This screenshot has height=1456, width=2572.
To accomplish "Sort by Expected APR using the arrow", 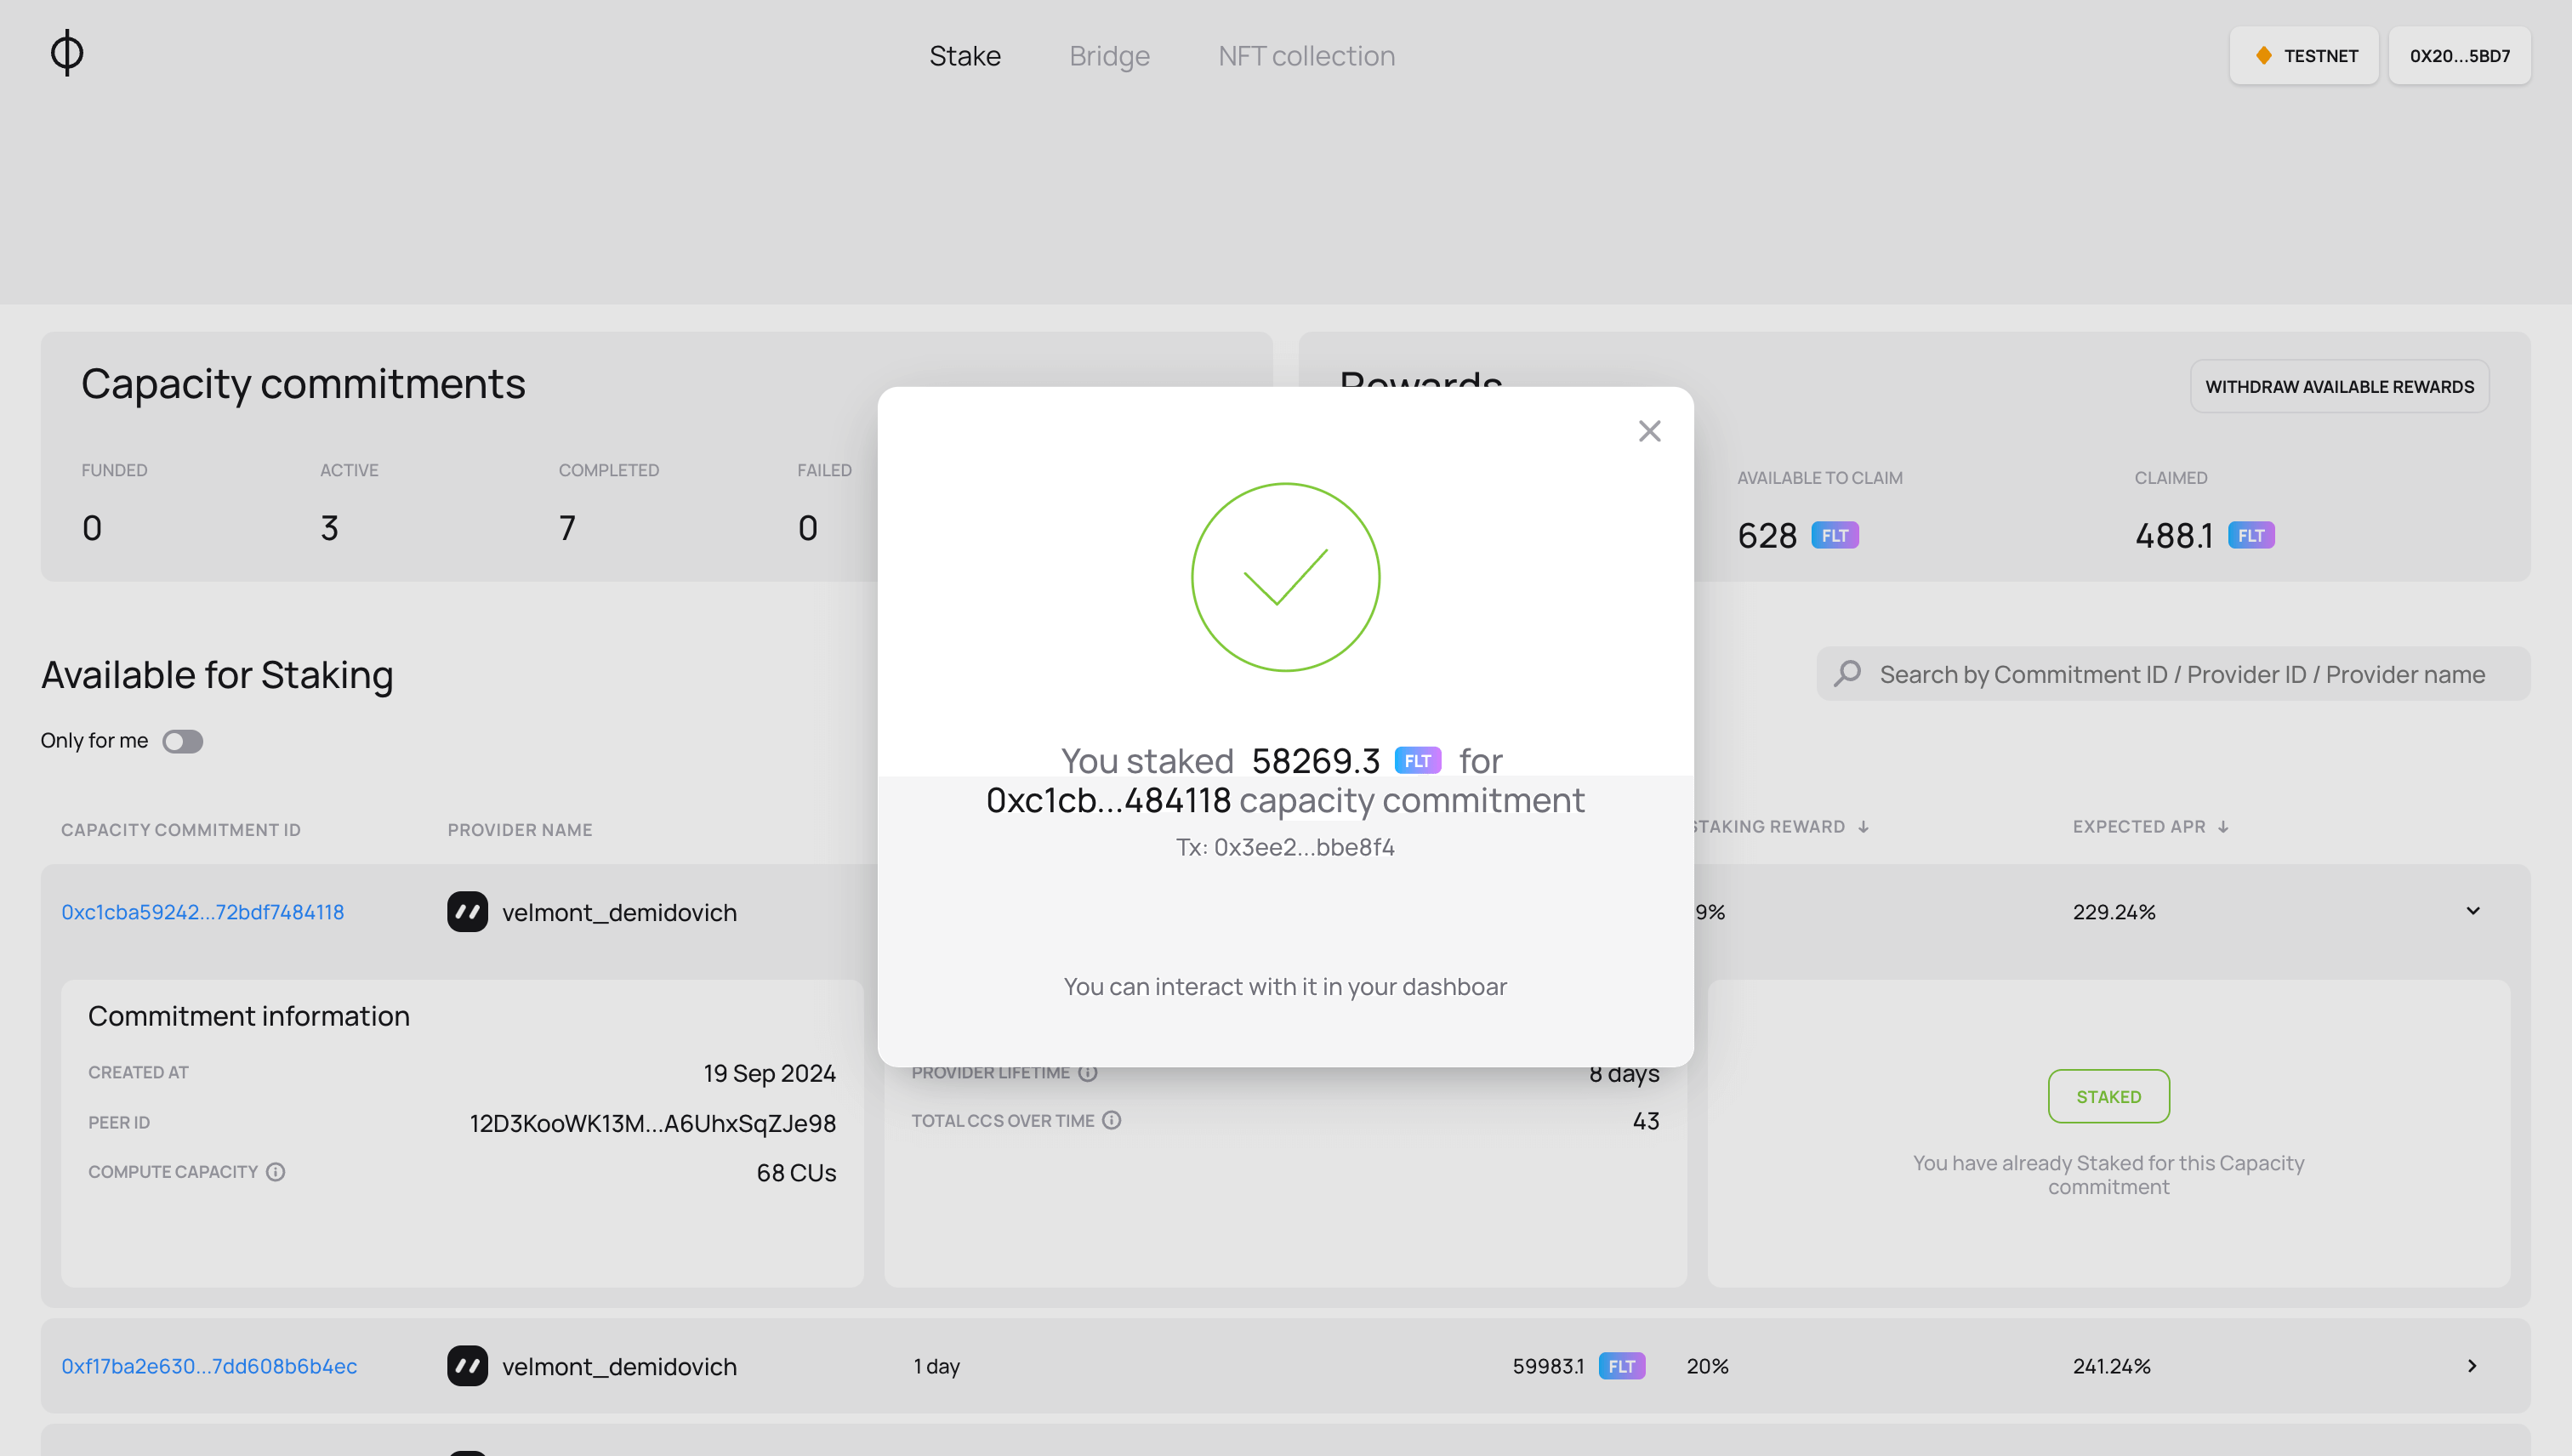I will click(2223, 826).
